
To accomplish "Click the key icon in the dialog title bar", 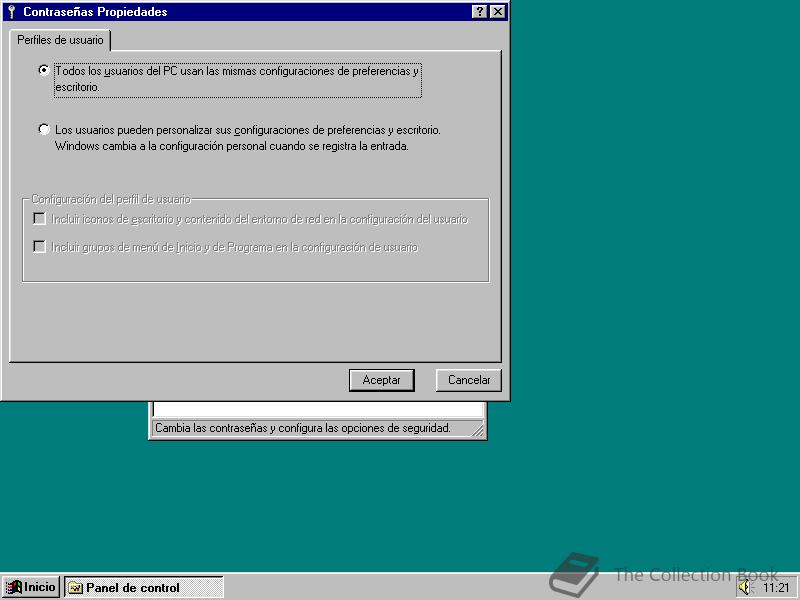I will [12, 12].
